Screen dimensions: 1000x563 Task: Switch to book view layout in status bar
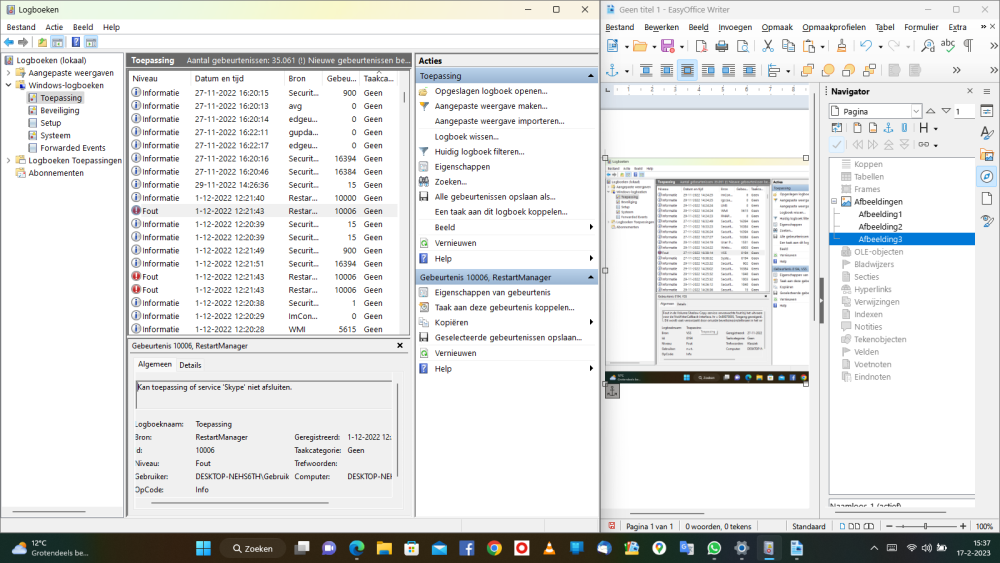(x=871, y=526)
